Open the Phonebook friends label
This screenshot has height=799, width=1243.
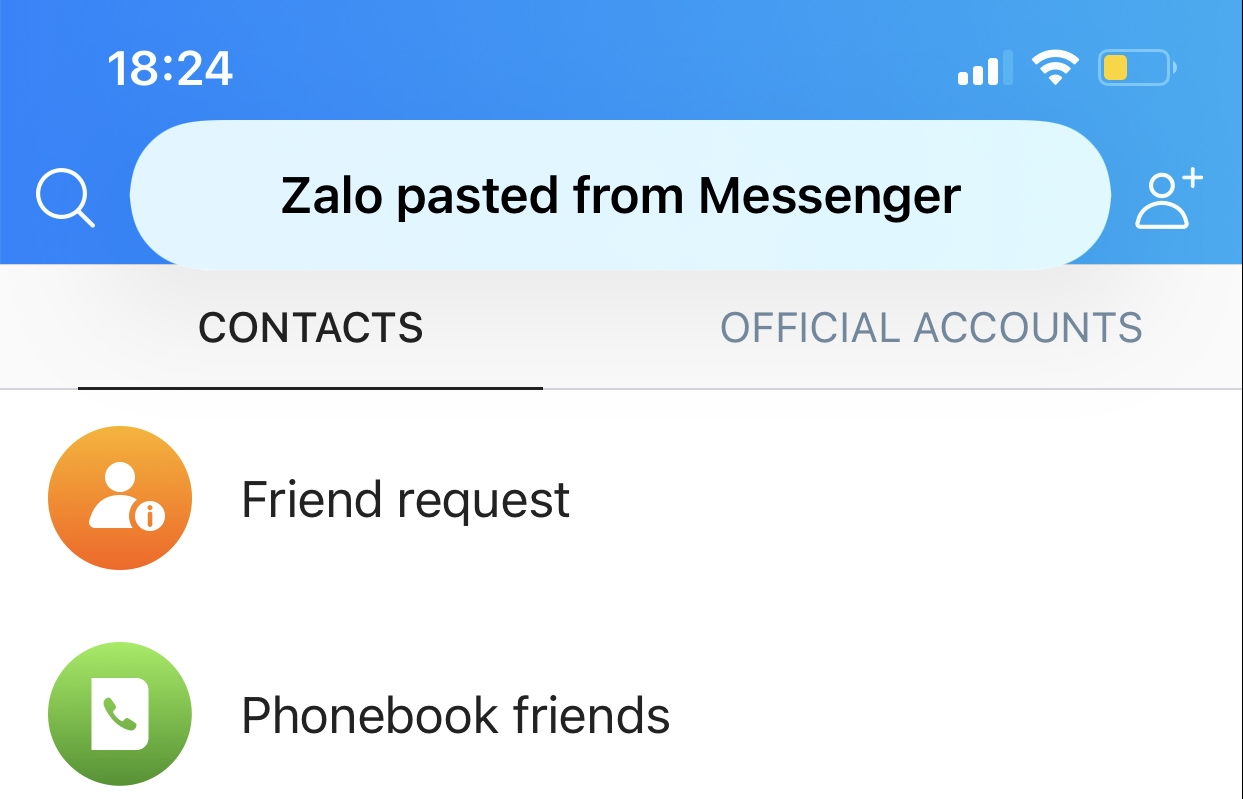455,715
